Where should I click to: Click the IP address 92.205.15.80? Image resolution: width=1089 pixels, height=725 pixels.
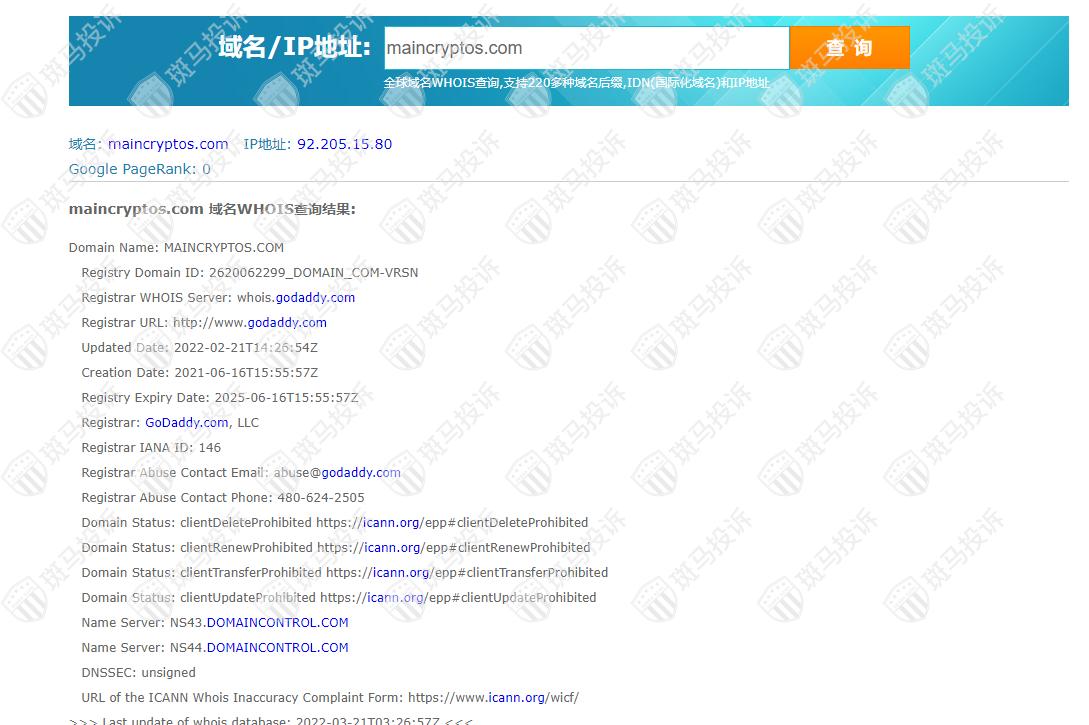coord(344,144)
